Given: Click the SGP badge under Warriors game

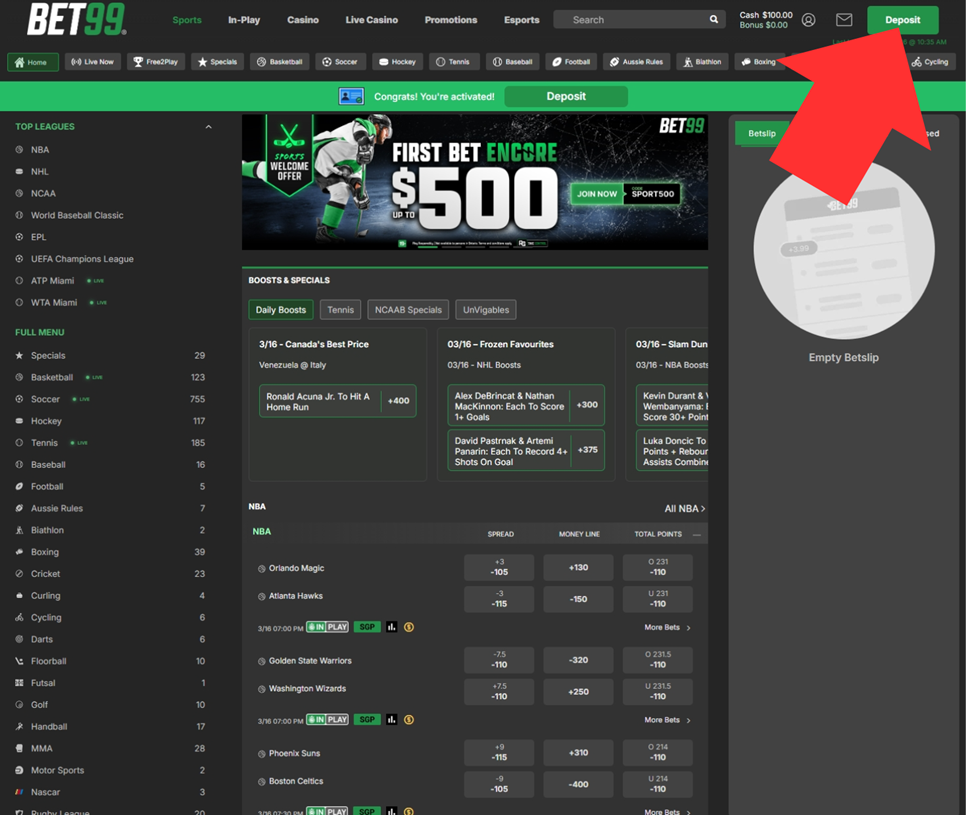Looking at the screenshot, I should click(367, 720).
